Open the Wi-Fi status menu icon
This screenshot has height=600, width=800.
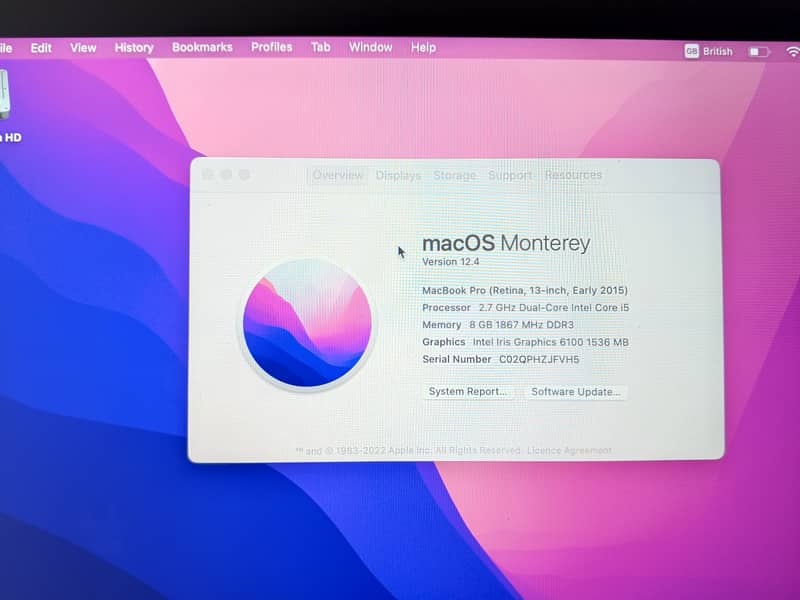tap(793, 51)
